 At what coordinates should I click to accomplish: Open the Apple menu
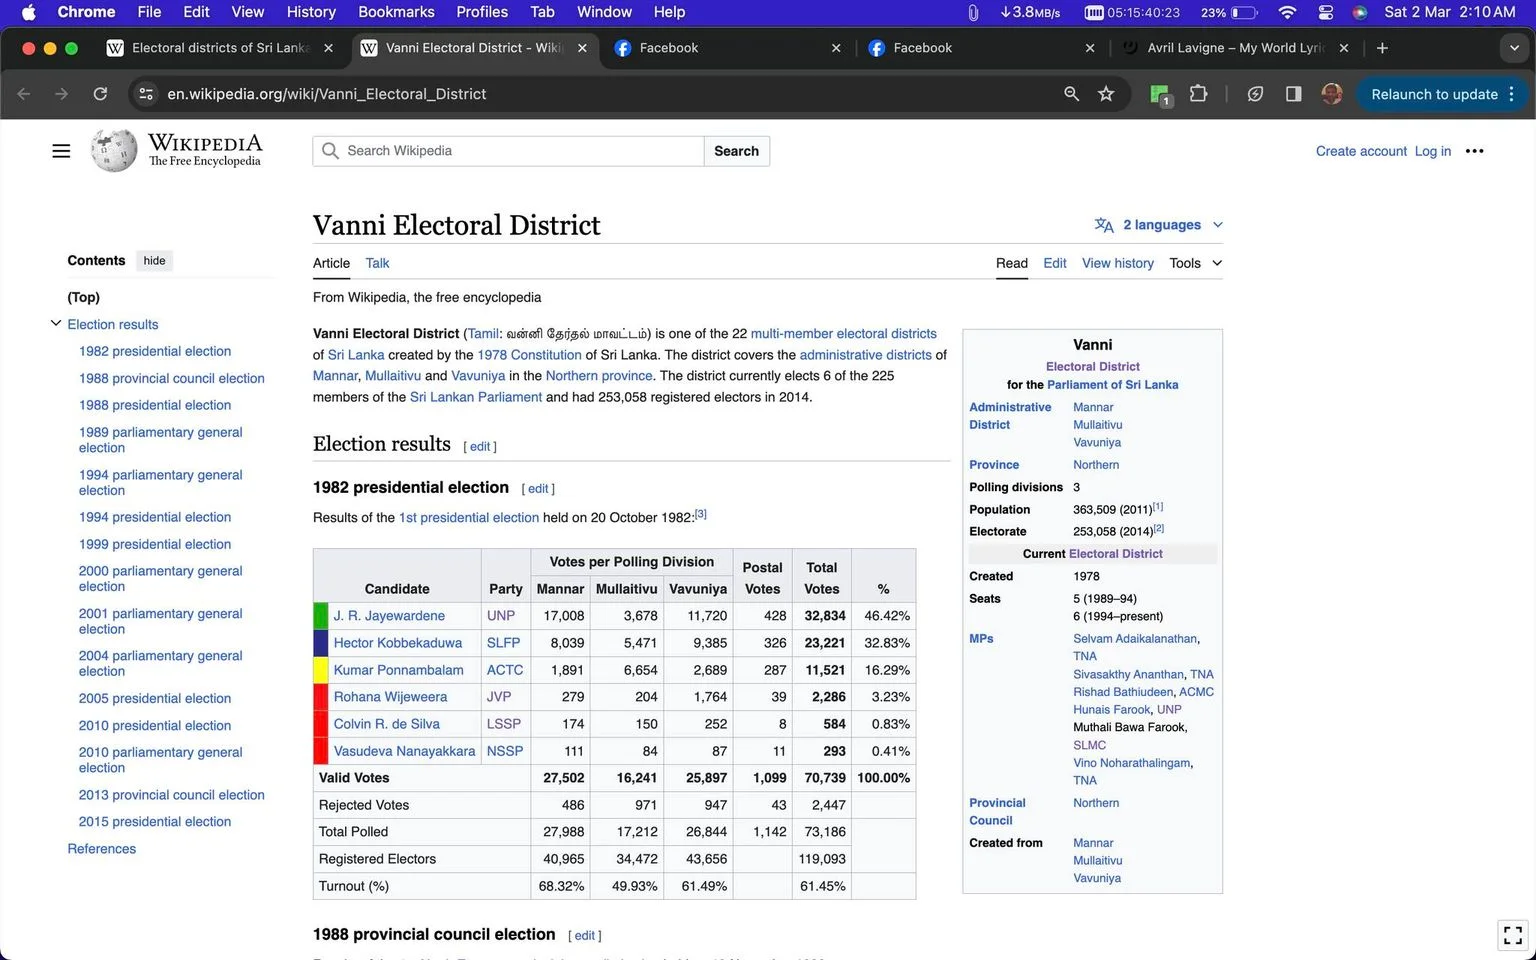pyautogui.click(x=28, y=12)
